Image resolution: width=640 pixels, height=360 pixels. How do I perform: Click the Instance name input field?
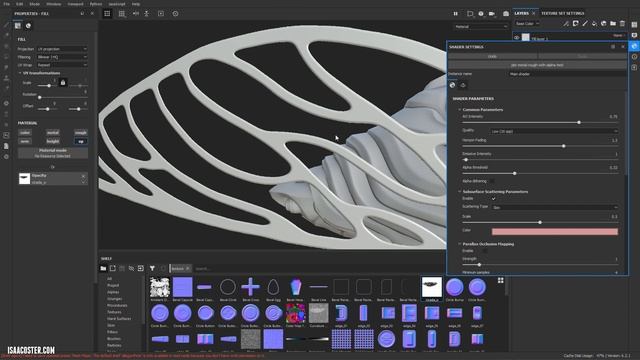(x=567, y=74)
